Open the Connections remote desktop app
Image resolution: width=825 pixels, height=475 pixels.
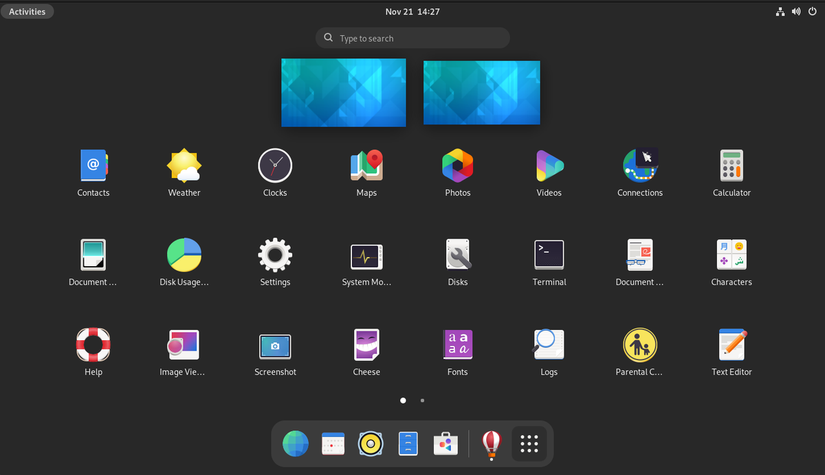[x=640, y=173]
